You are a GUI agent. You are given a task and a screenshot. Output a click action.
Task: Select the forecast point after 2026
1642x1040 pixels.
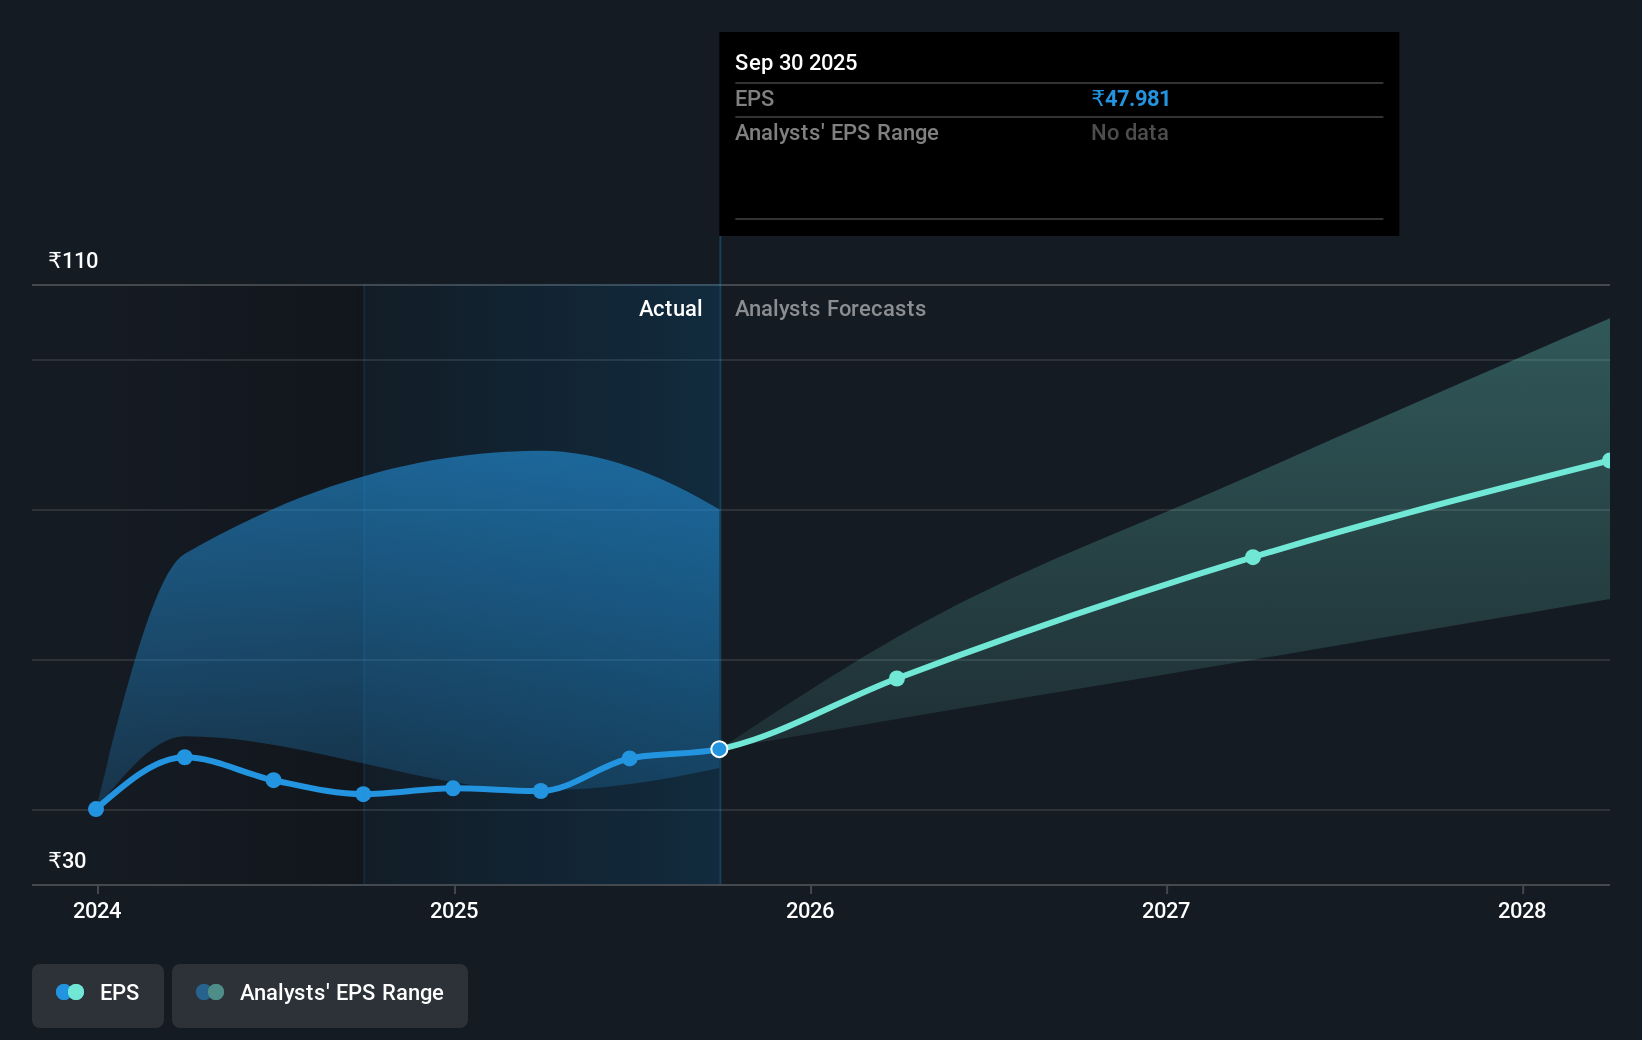[x=897, y=678]
